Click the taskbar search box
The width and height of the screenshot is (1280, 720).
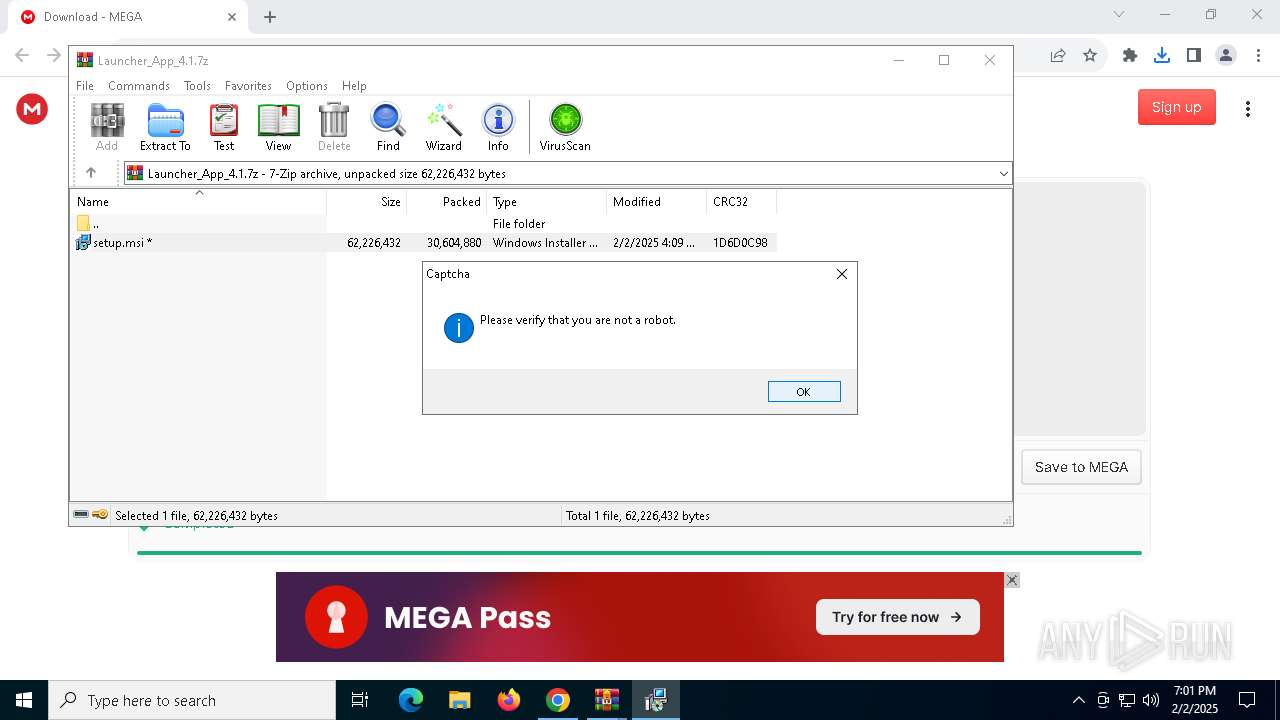(192, 700)
